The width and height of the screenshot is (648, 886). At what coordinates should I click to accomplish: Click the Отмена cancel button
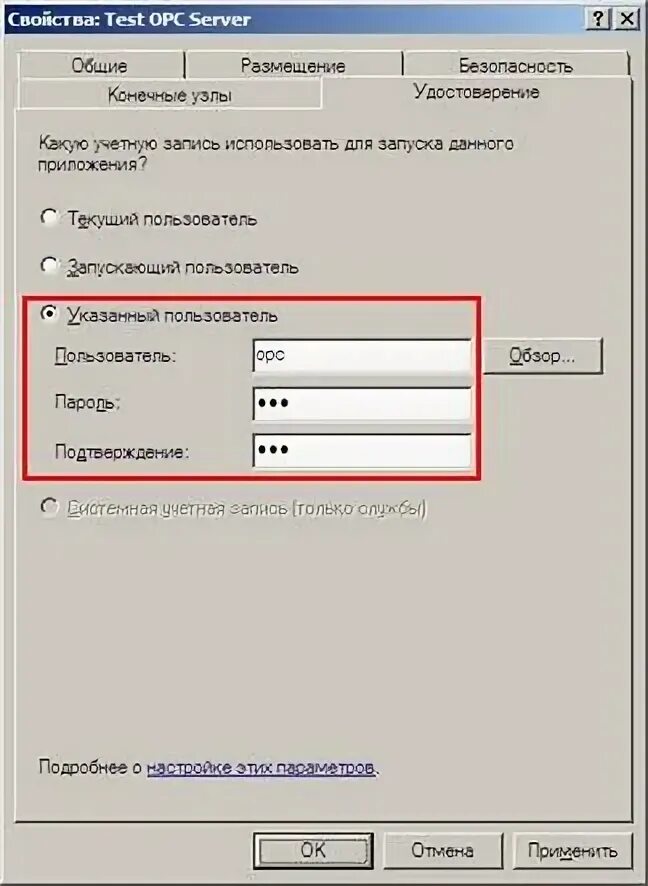(442, 850)
